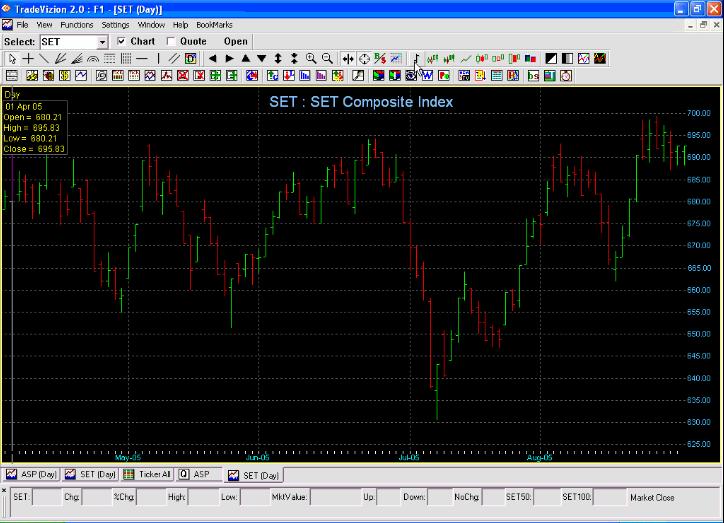Select the line chart style icon
Image resolution: width=724 pixels, height=523 pixels.
click(465, 59)
